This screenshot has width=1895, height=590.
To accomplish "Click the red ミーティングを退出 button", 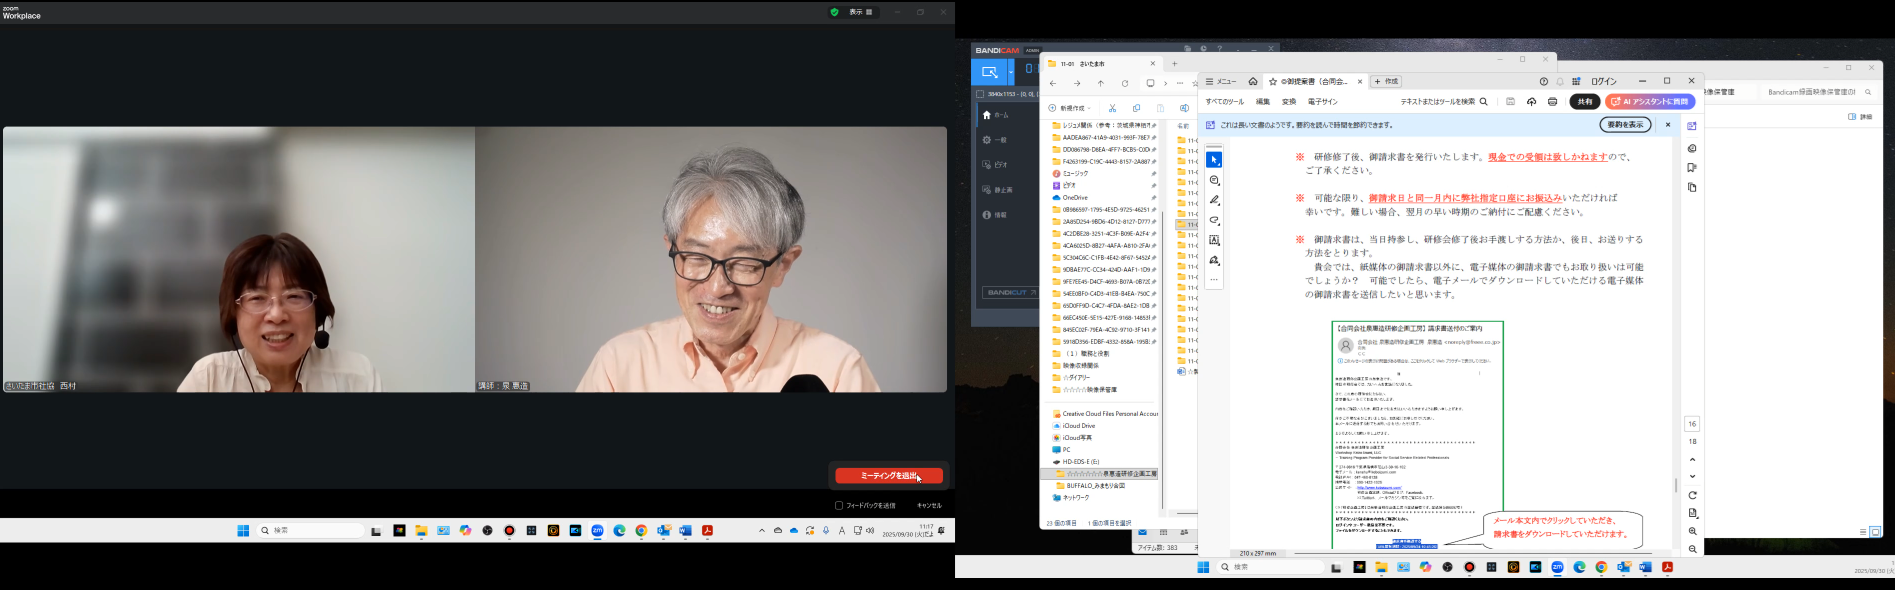I will tap(889, 476).
